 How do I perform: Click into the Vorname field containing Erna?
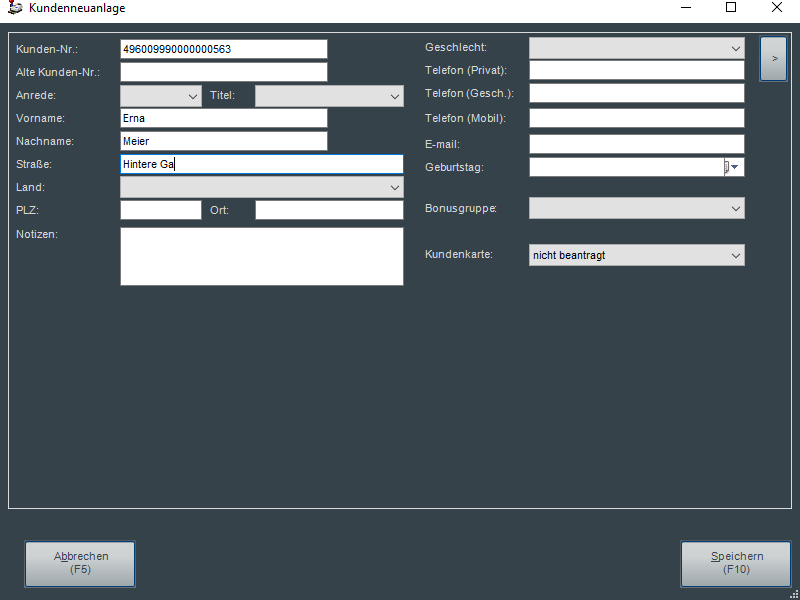[x=223, y=118]
